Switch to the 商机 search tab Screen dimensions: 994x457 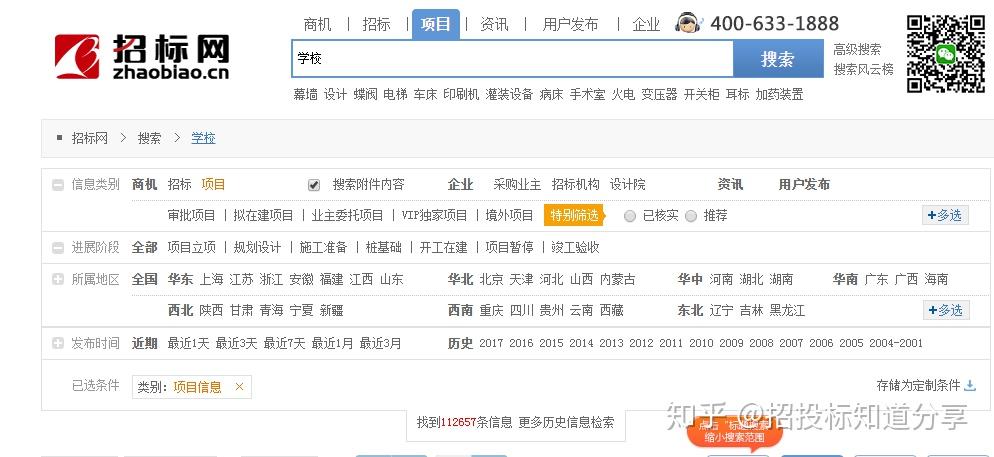point(318,25)
